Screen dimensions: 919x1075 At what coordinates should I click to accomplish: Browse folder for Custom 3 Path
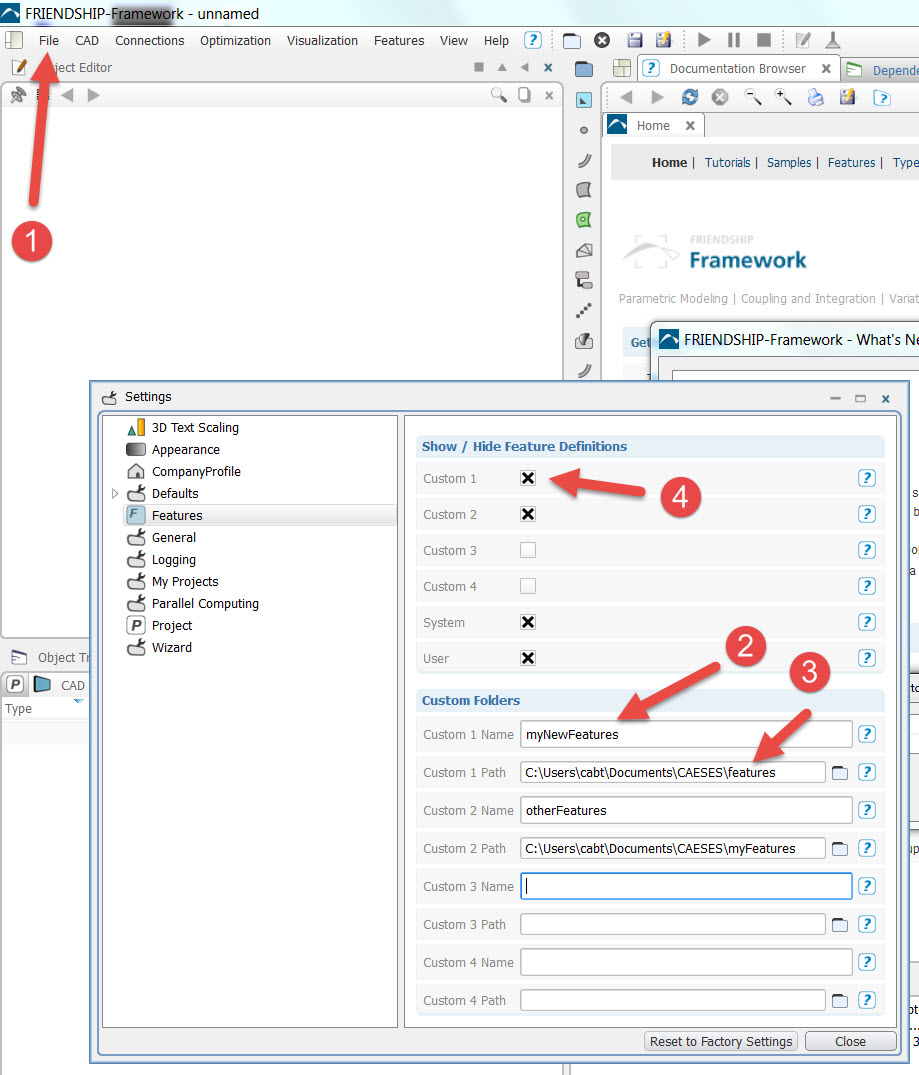839,925
